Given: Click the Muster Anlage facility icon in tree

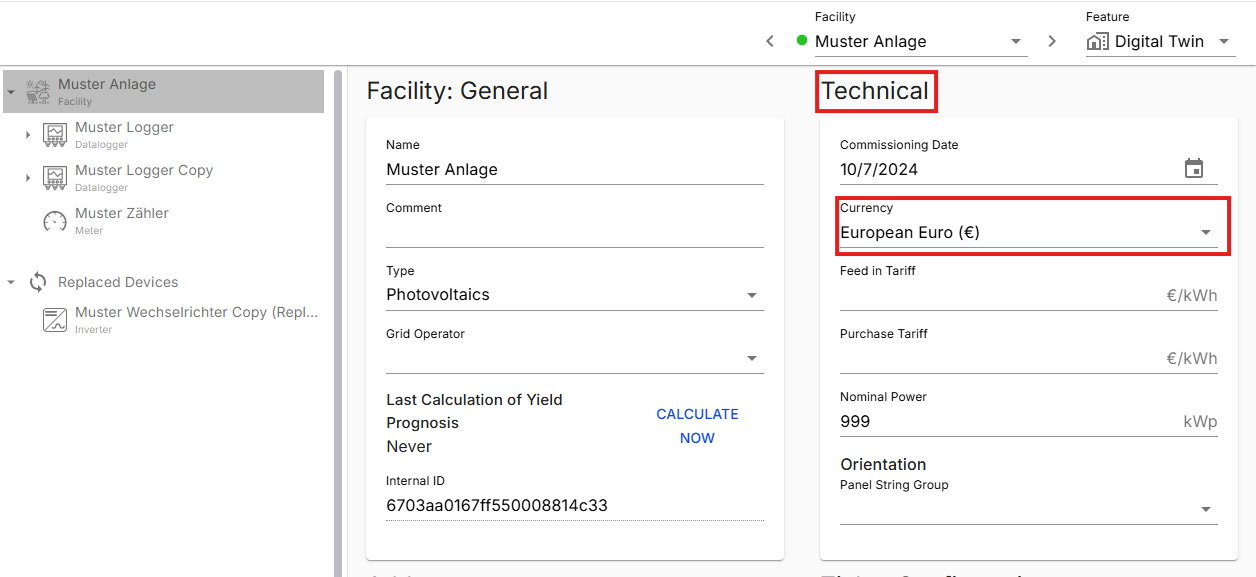Looking at the screenshot, I should point(38,91).
